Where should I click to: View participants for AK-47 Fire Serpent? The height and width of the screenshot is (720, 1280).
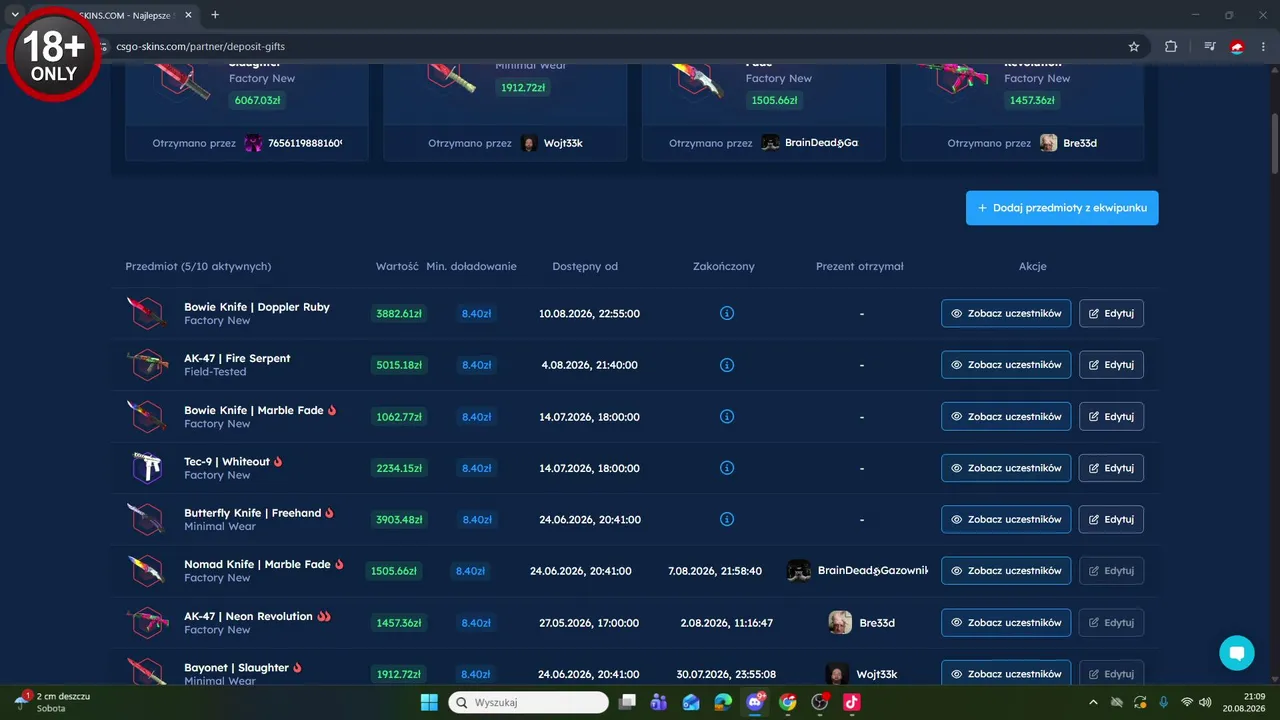[x=1006, y=365]
